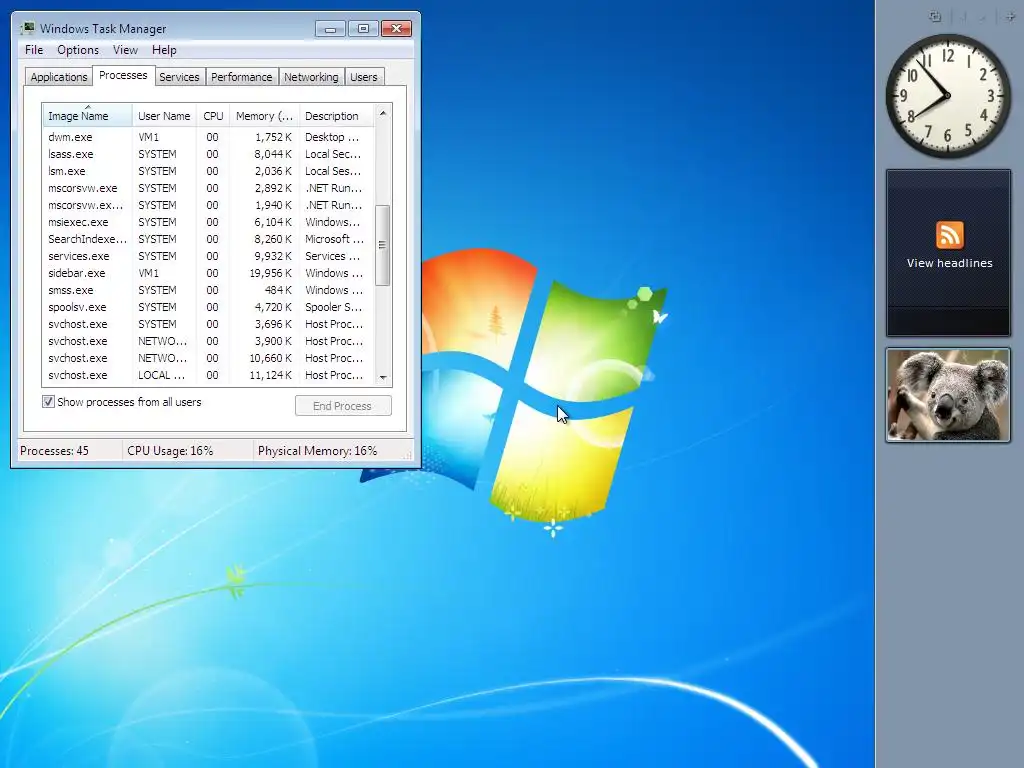Select svchost.exe using 10,660 K
Image resolution: width=1024 pixels, height=768 pixels.
click(x=209, y=358)
